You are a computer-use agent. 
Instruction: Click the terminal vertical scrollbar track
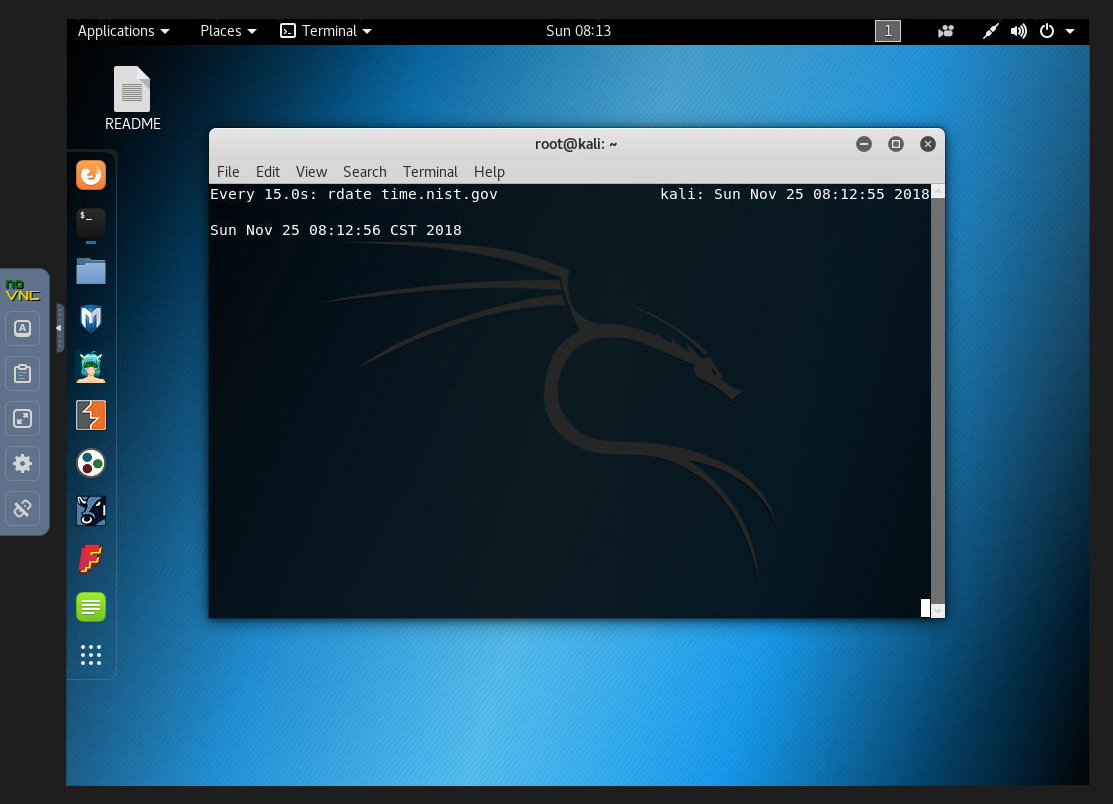pos(938,401)
